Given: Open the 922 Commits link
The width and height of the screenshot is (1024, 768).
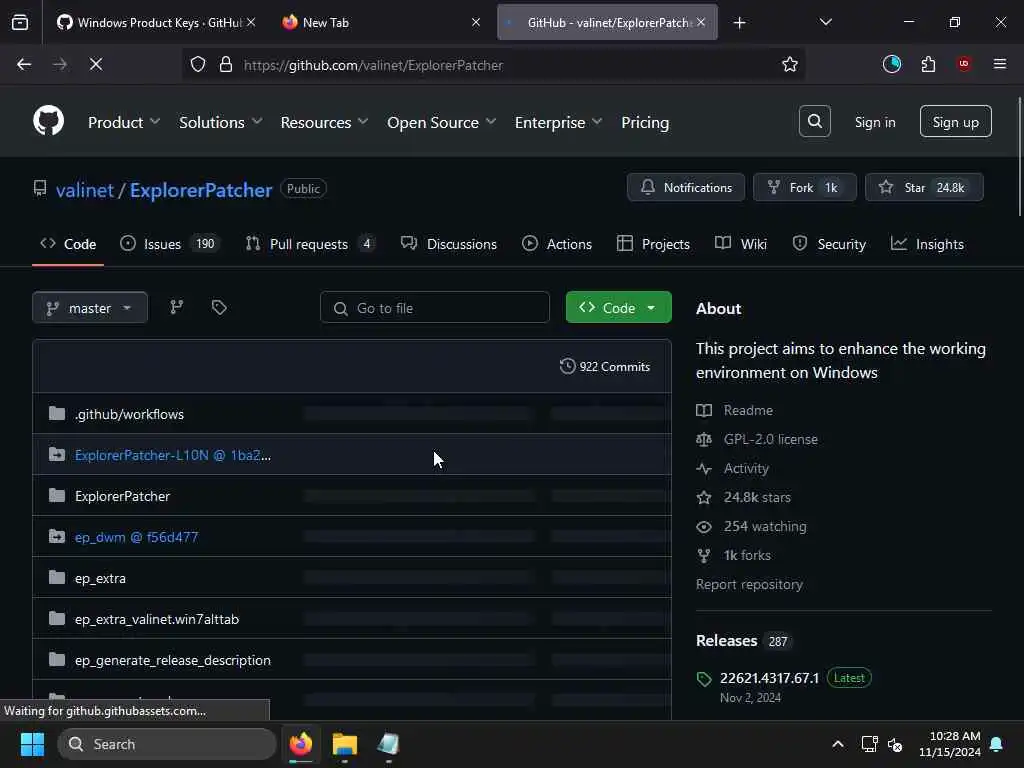Looking at the screenshot, I should coord(605,366).
